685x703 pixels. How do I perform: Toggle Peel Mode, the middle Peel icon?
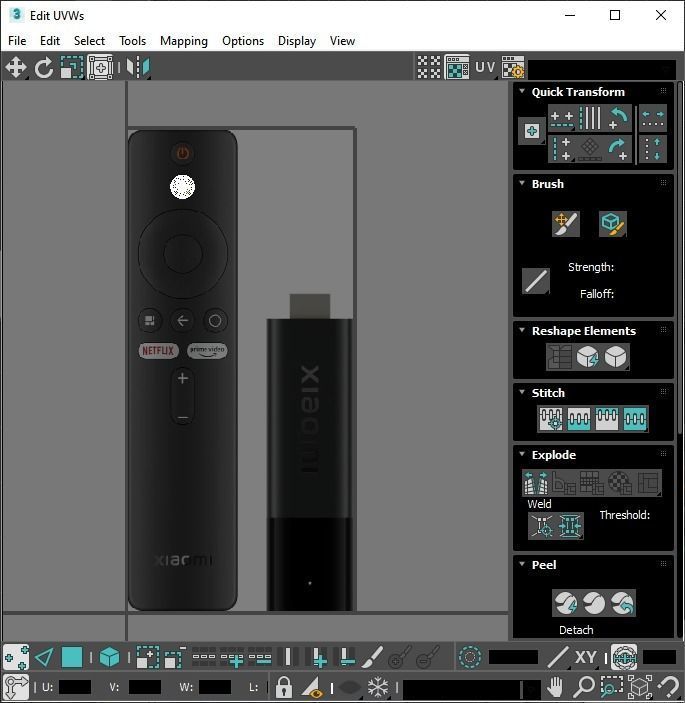click(x=594, y=603)
